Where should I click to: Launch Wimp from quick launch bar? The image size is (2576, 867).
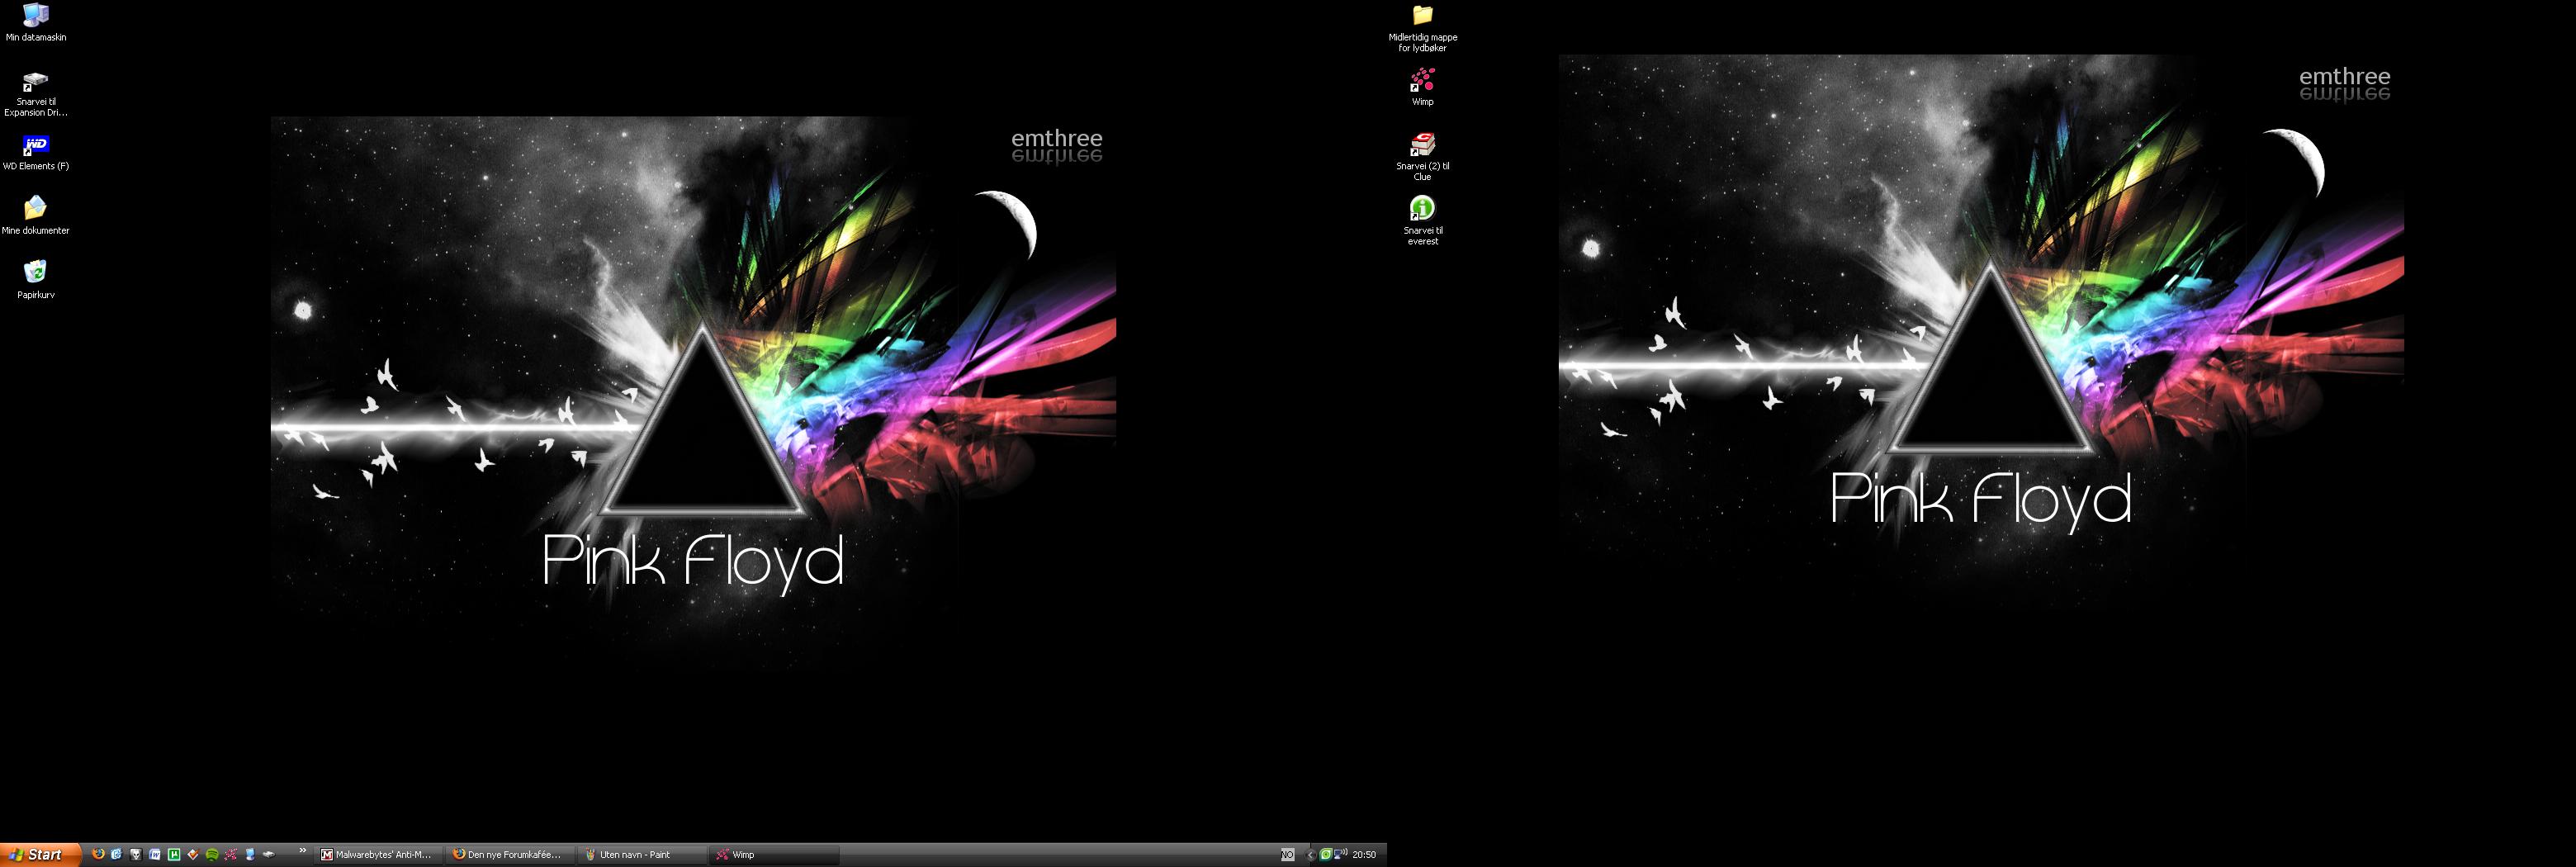[231, 855]
